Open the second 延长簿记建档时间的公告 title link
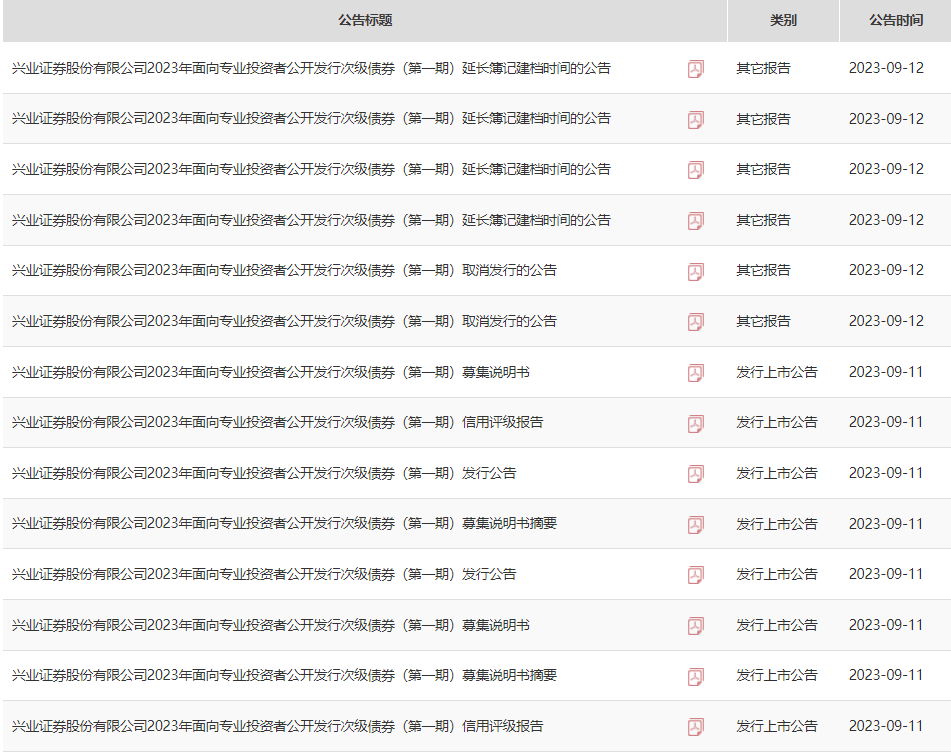 point(311,118)
